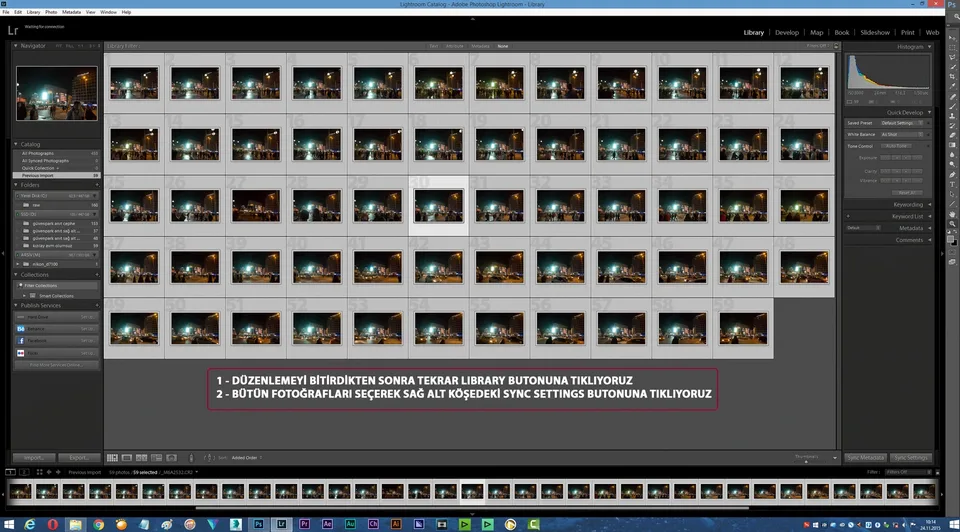The image size is (960, 532).
Task: Collapse the Catalog panel
Action: (16, 144)
